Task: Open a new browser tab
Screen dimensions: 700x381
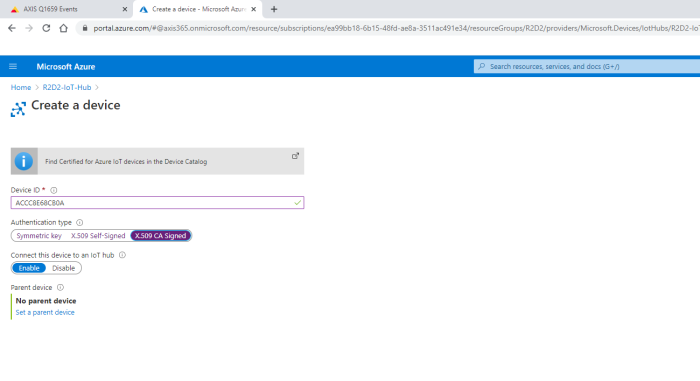Action: click(274, 9)
